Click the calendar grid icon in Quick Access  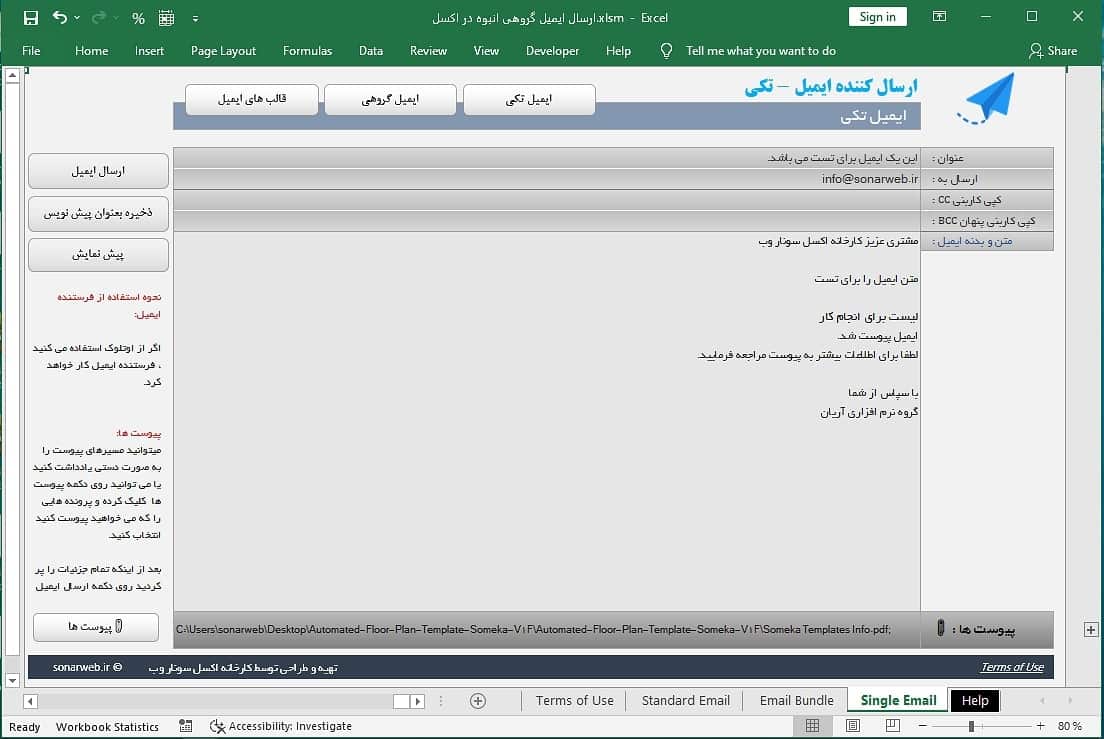coord(166,18)
